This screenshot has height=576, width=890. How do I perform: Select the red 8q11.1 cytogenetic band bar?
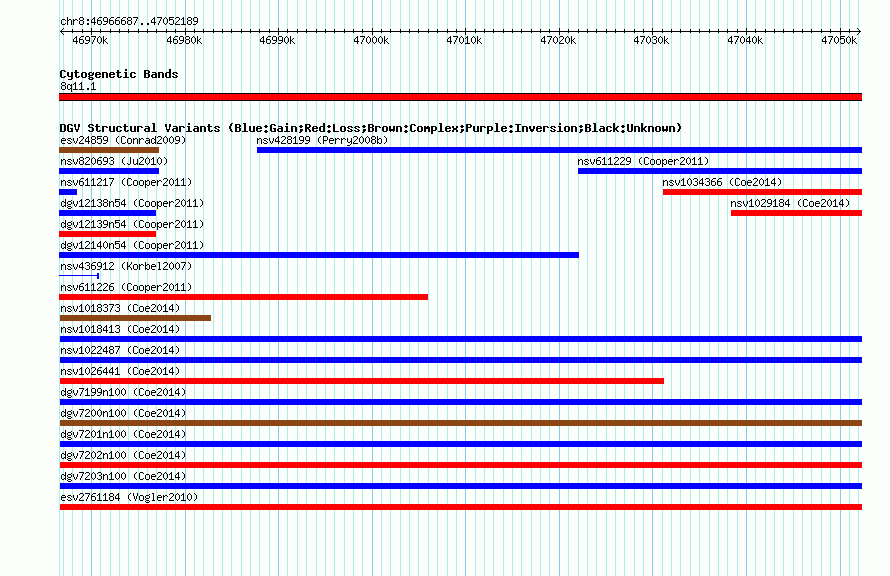pos(460,97)
